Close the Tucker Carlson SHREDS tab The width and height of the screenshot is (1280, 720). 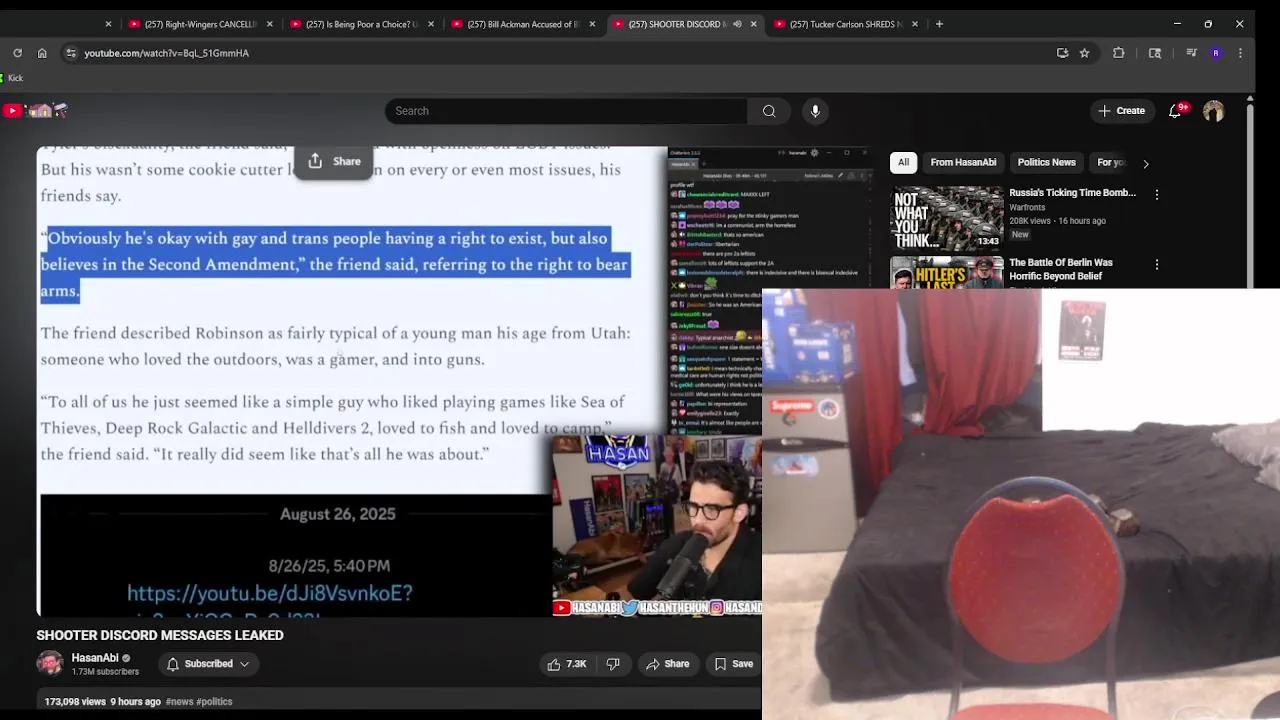point(914,24)
